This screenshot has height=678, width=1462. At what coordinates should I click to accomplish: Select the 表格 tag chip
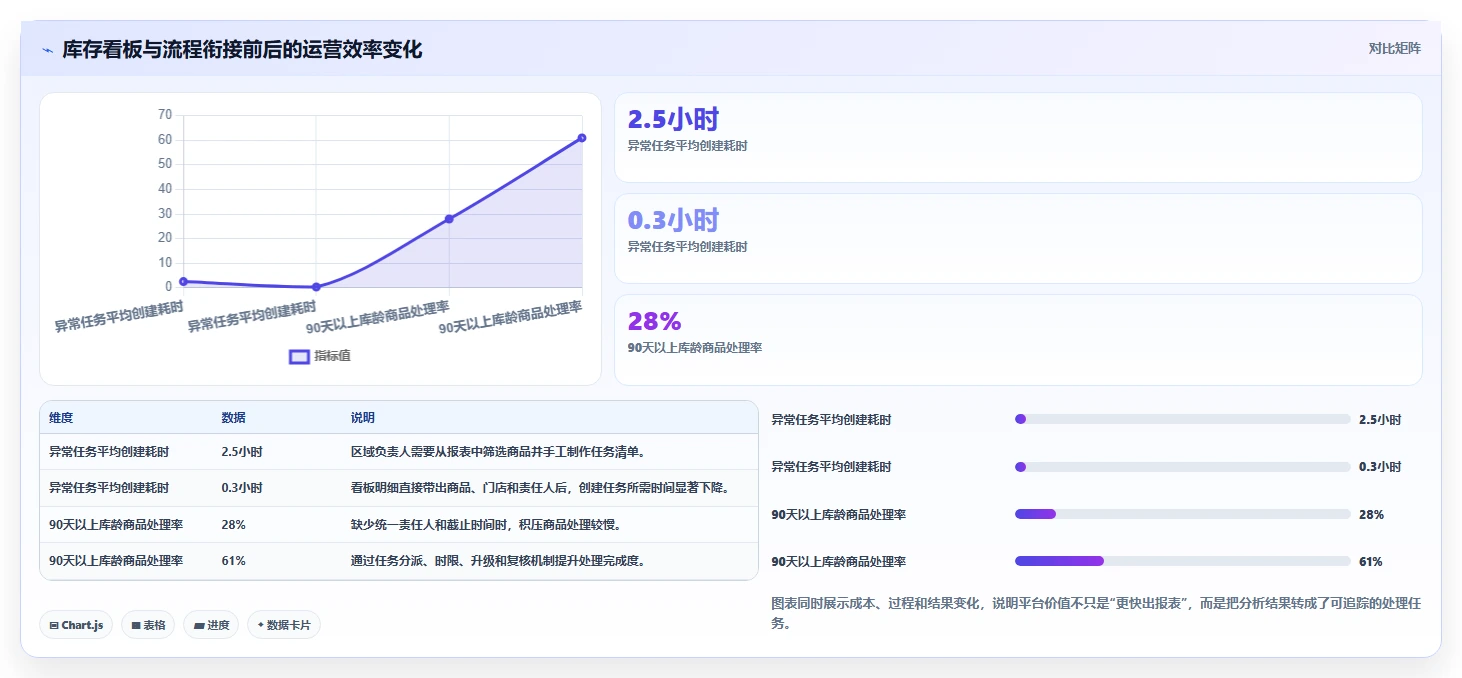pyautogui.click(x=148, y=625)
